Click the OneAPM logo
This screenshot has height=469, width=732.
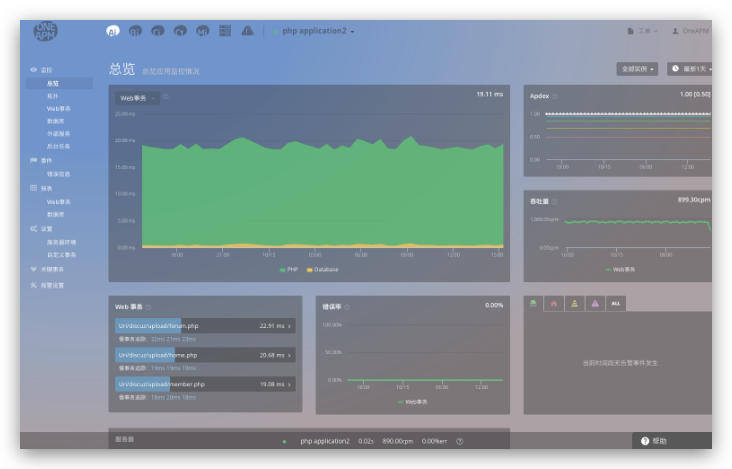(45, 31)
